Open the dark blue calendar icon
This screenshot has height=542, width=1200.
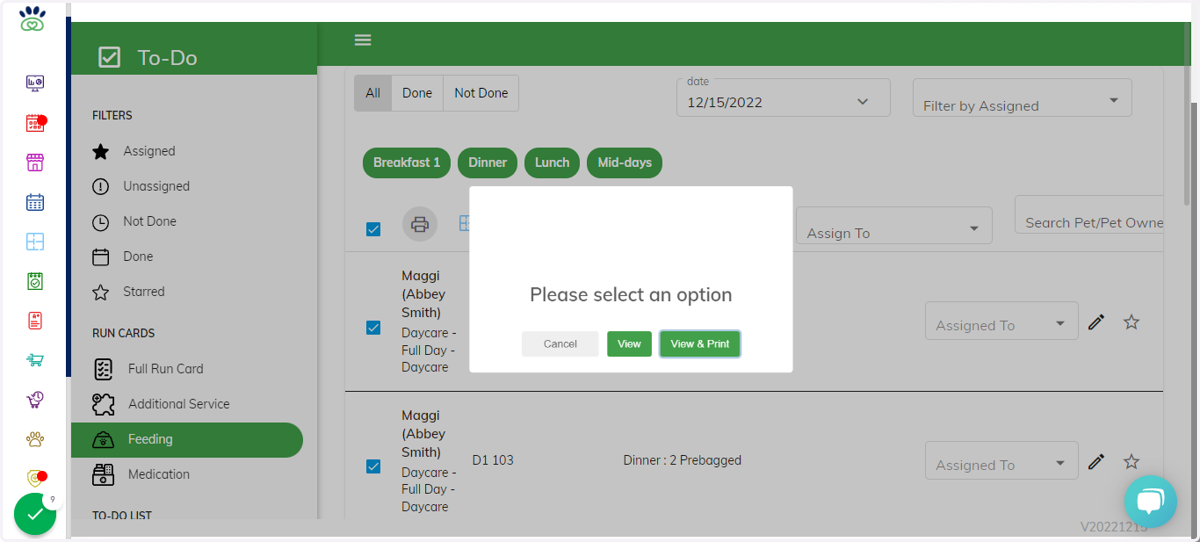click(x=35, y=202)
